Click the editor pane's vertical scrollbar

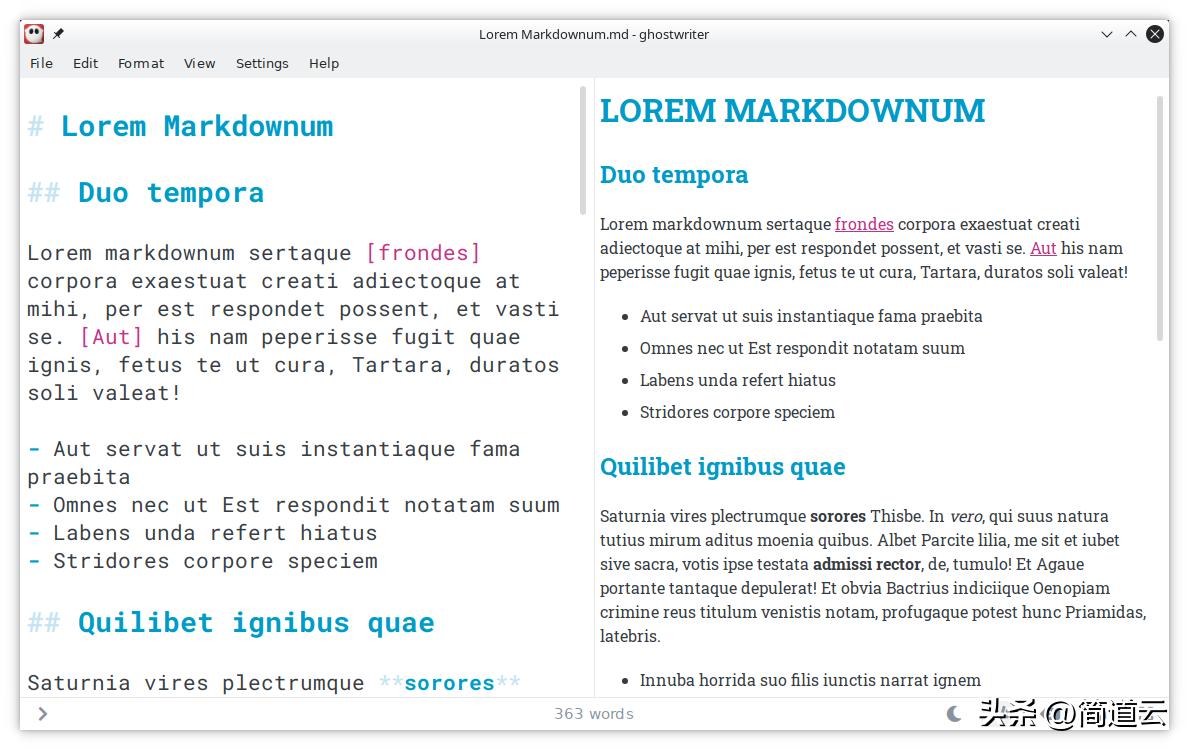(x=583, y=150)
